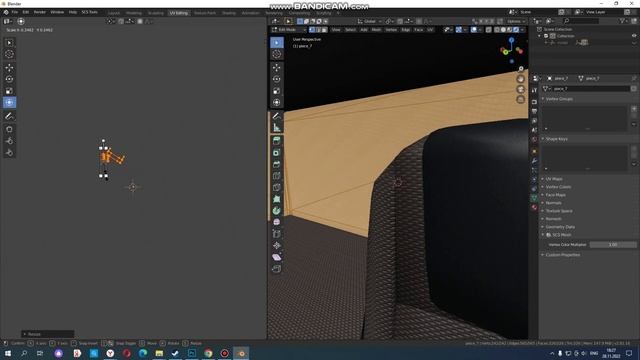The width and height of the screenshot is (640, 360).
Task: Select the 3D viewport Scale tool
Action: (277, 91)
